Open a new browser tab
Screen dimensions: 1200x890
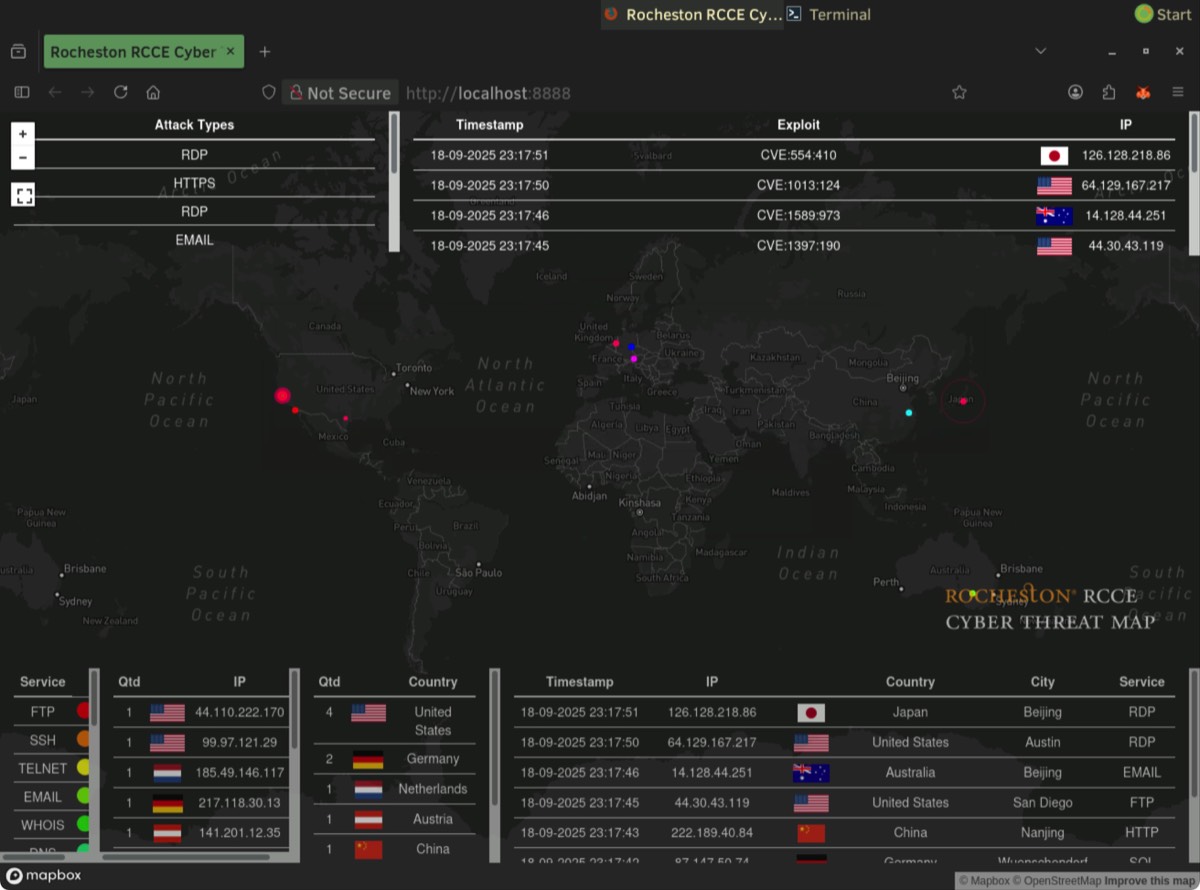265,52
